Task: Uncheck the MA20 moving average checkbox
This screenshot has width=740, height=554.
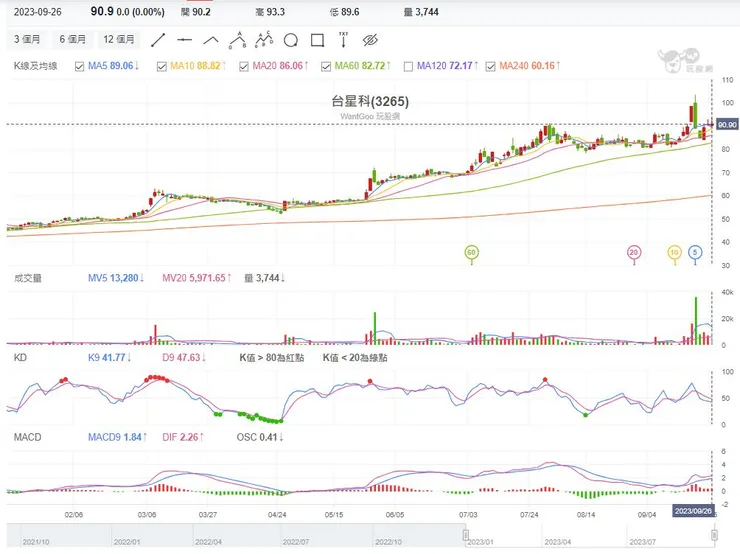Action: click(244, 67)
